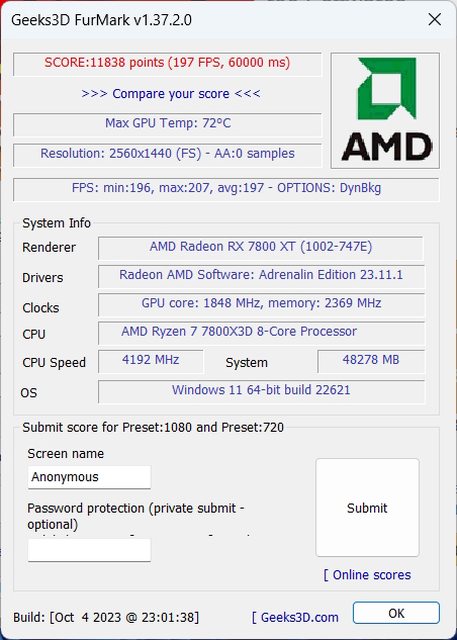Open the Compare your score link
This screenshot has width=457, height=640.
click(x=171, y=94)
